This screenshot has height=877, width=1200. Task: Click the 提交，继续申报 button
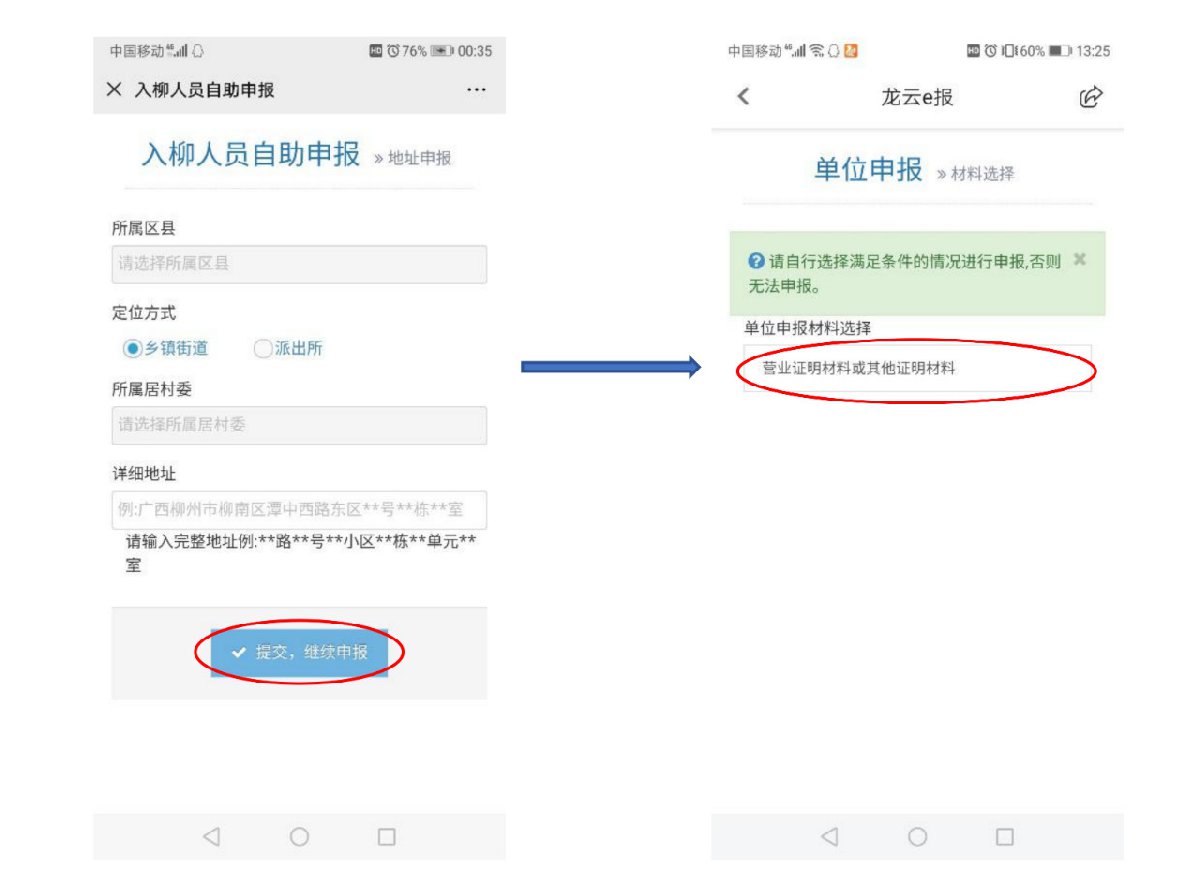pyautogui.click(x=299, y=652)
